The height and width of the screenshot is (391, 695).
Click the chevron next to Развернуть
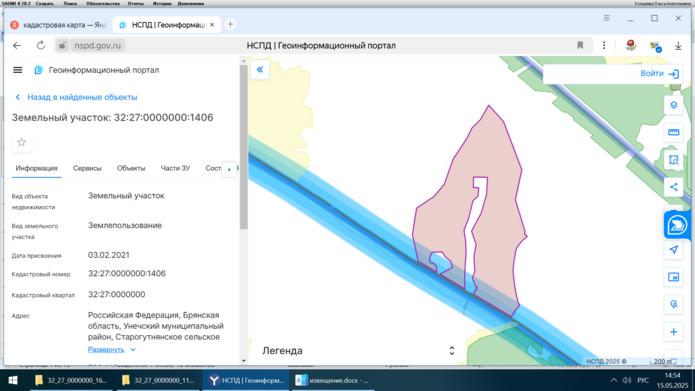(133, 349)
